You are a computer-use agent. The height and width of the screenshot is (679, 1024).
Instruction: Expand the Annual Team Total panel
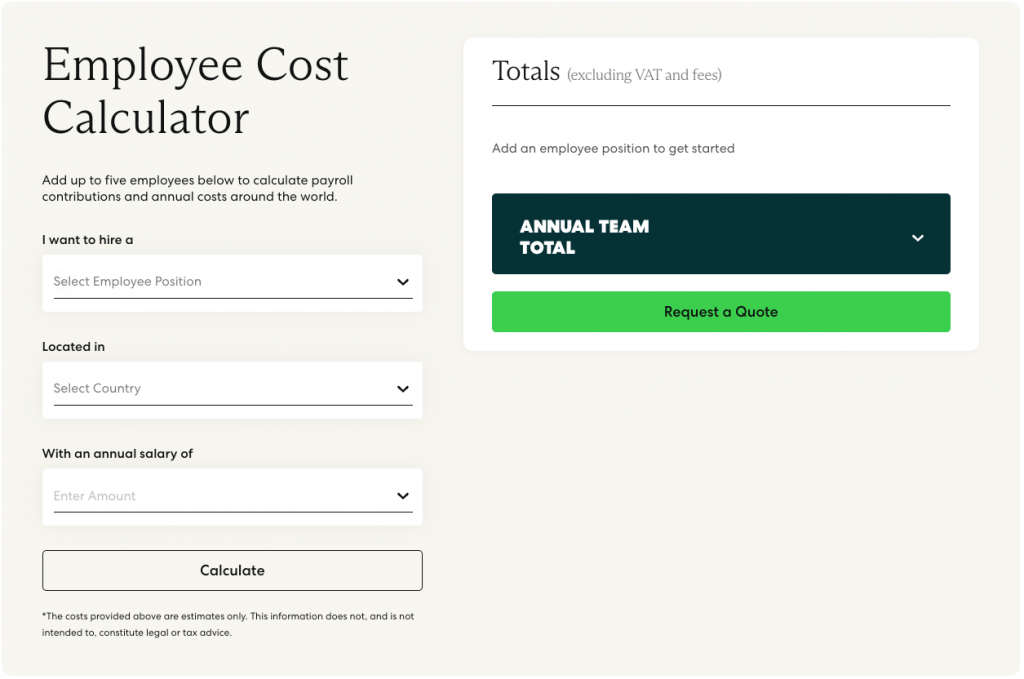[x=721, y=234]
